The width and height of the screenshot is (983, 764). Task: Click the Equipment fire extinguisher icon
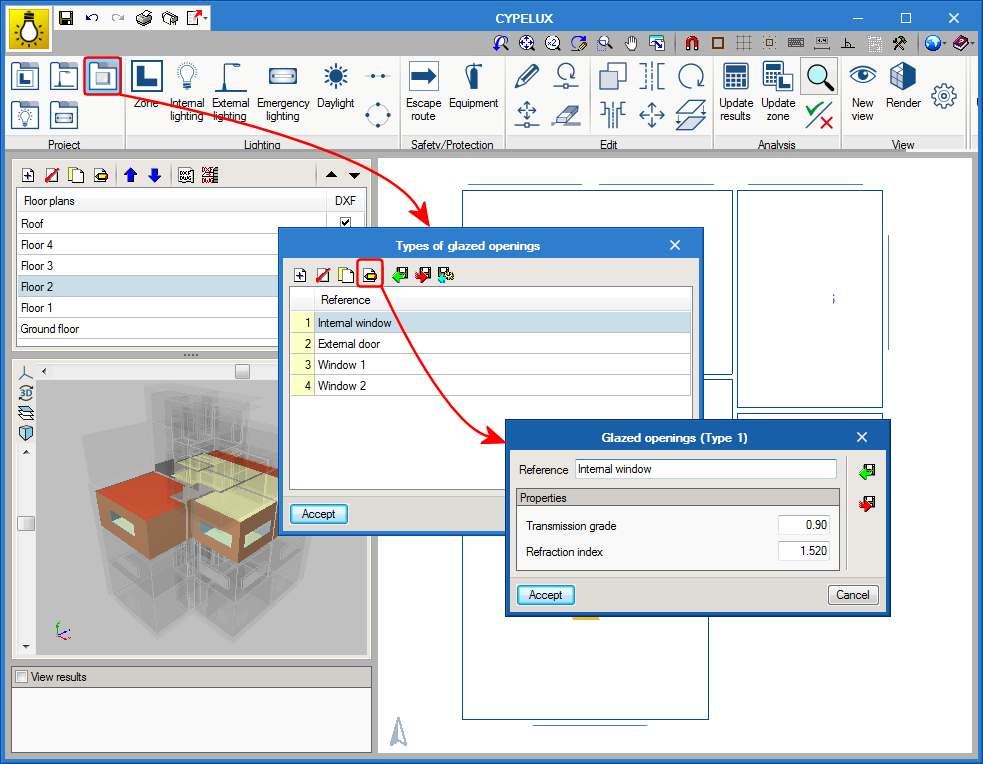[x=473, y=78]
